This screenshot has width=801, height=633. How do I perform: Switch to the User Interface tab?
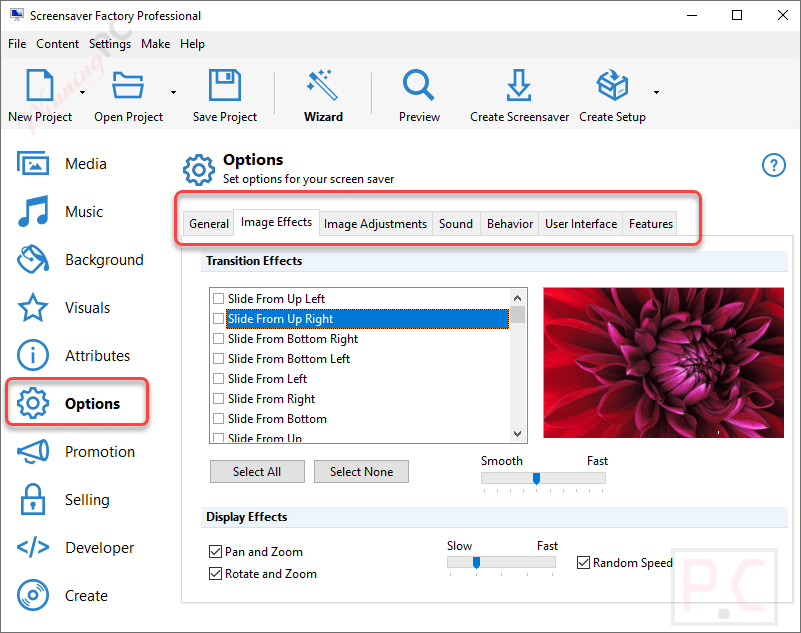click(581, 224)
